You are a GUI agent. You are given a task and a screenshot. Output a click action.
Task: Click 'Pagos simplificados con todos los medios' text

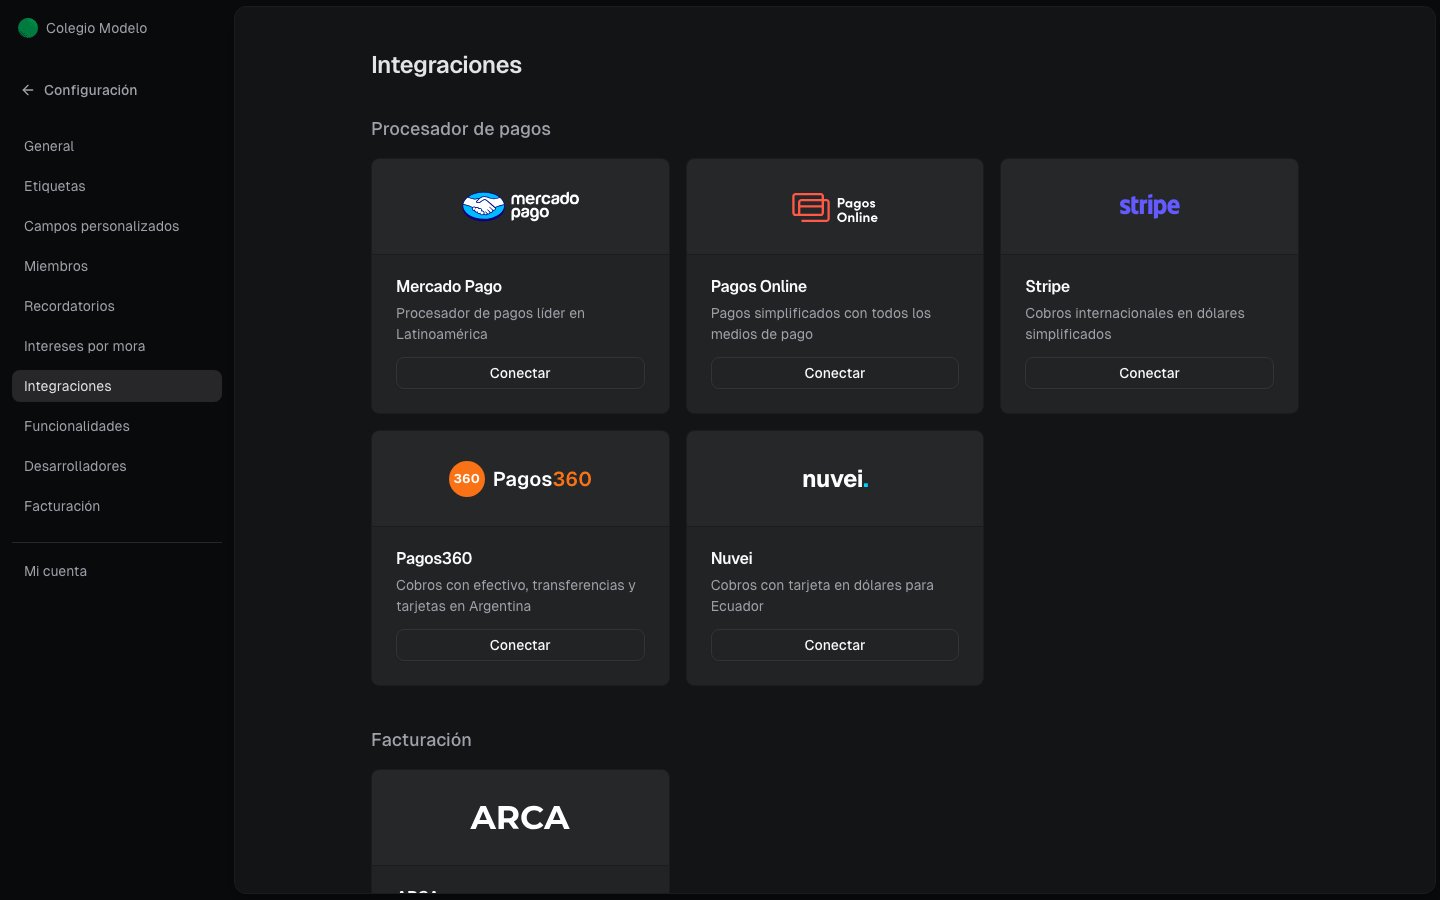coord(821,324)
